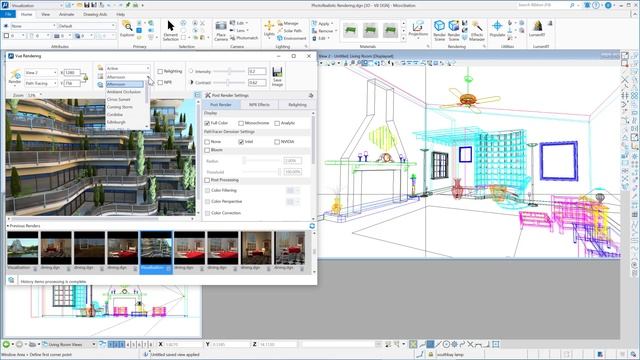The height and width of the screenshot is (360, 640).
Task: Open the Active setup dropdown
Action: click(128, 69)
